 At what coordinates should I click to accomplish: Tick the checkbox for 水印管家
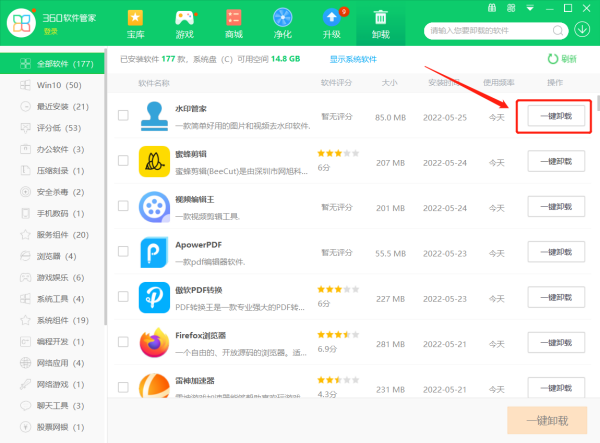point(123,115)
